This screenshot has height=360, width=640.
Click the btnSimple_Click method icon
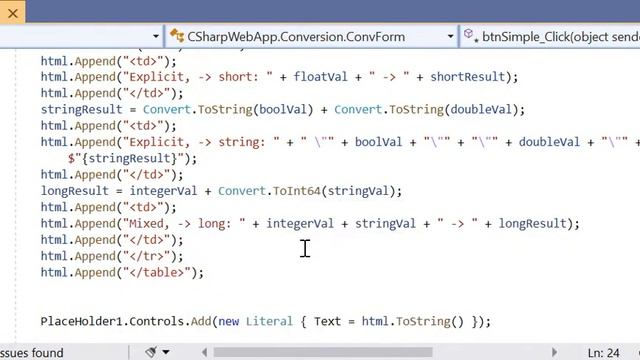tap(470, 36)
